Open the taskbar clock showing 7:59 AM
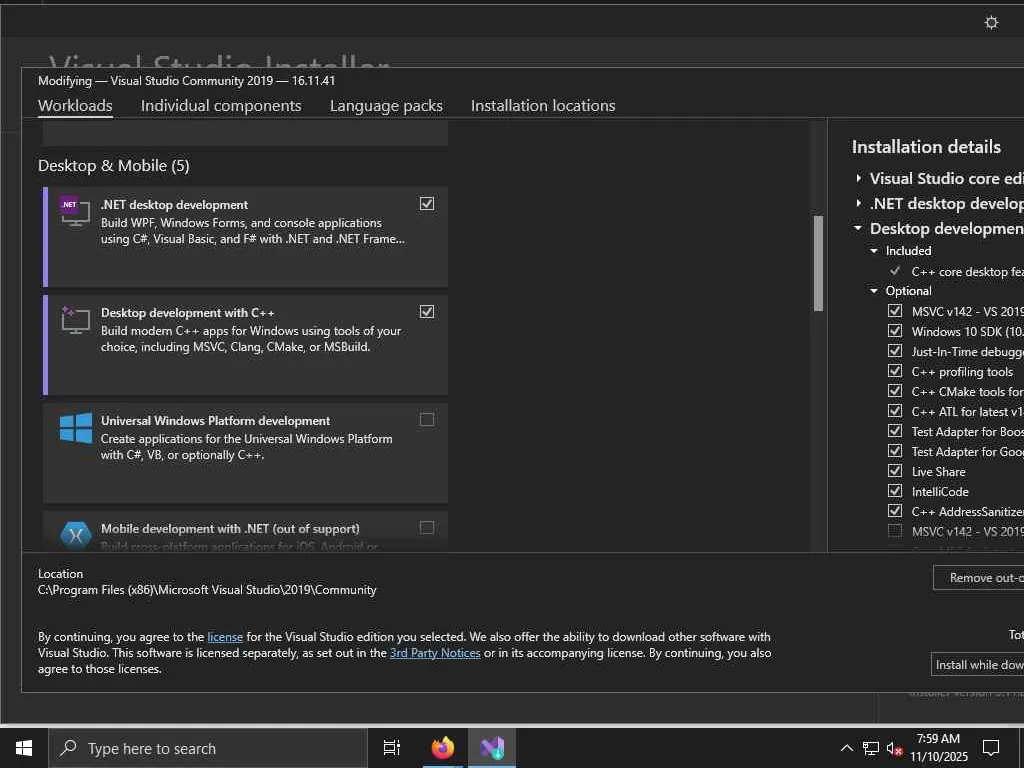The image size is (1024, 768). point(938,748)
